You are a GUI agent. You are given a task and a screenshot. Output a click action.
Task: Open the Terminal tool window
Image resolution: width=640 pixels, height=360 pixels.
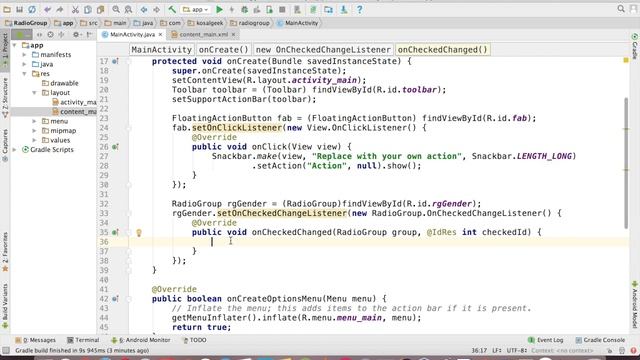[83, 340]
